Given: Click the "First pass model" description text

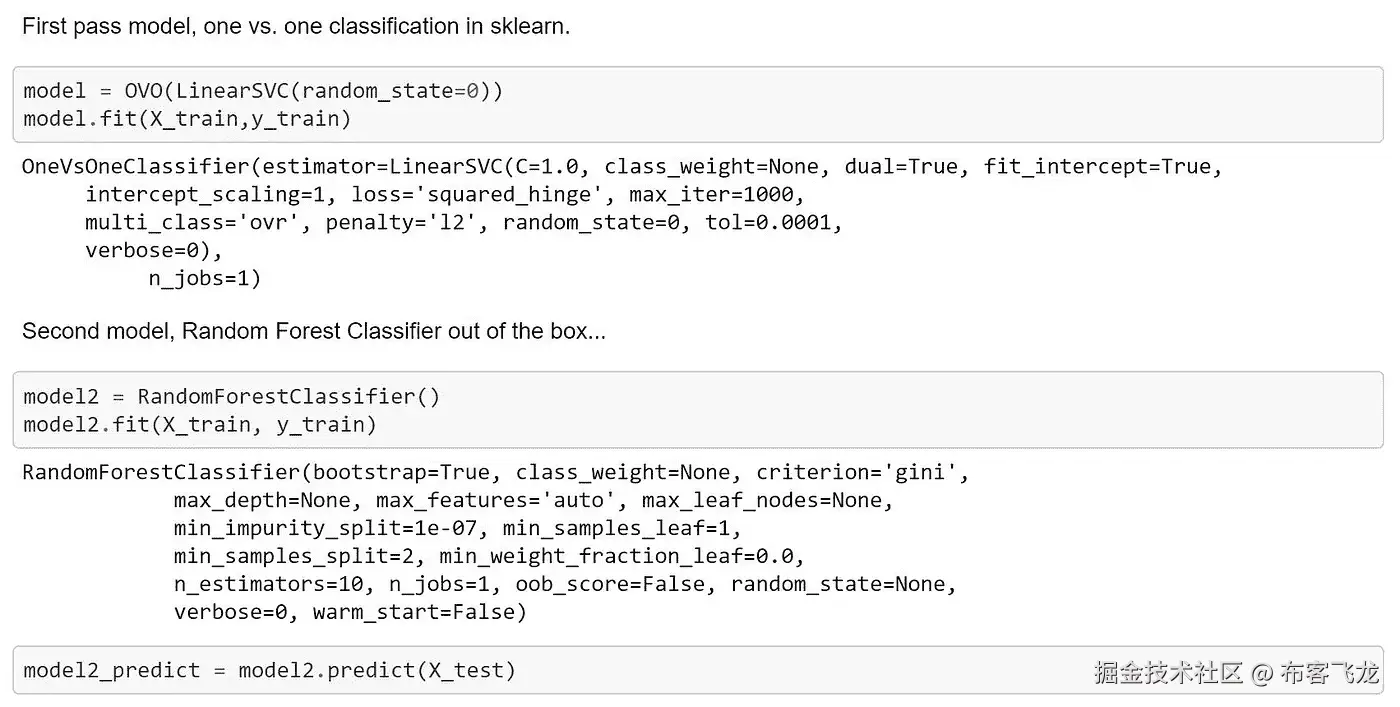Looking at the screenshot, I should 295,27.
